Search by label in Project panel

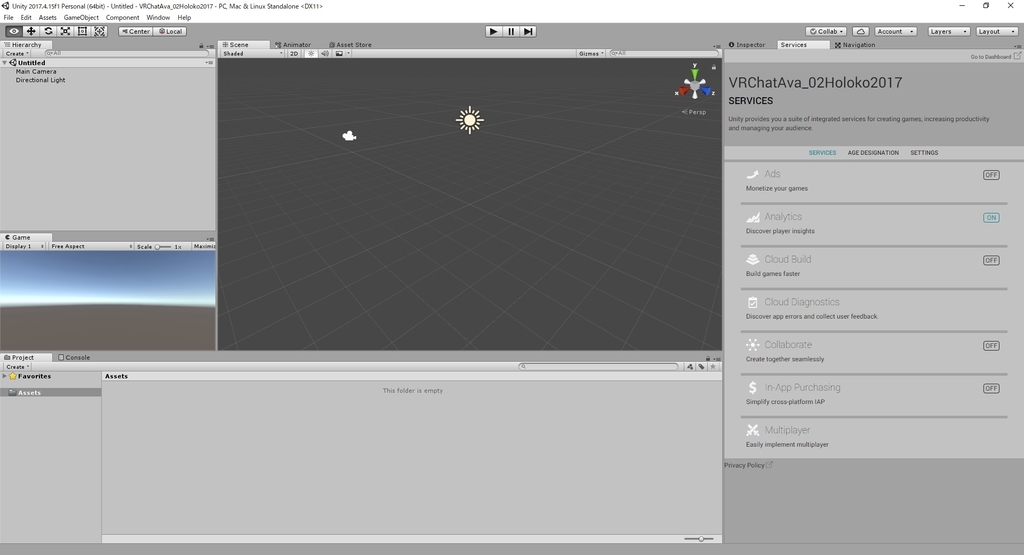701,367
